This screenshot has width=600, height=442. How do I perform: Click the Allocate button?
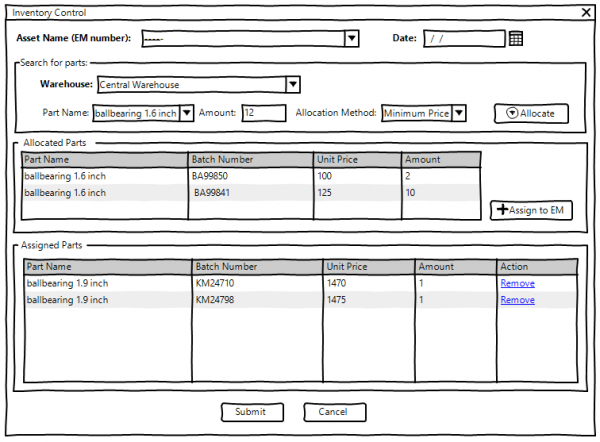click(x=530, y=113)
